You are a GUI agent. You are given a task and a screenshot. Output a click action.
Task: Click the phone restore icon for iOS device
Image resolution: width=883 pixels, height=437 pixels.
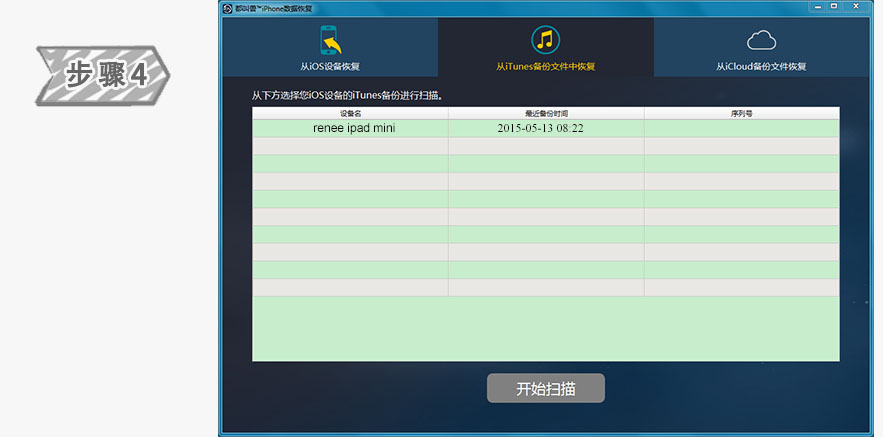331,41
